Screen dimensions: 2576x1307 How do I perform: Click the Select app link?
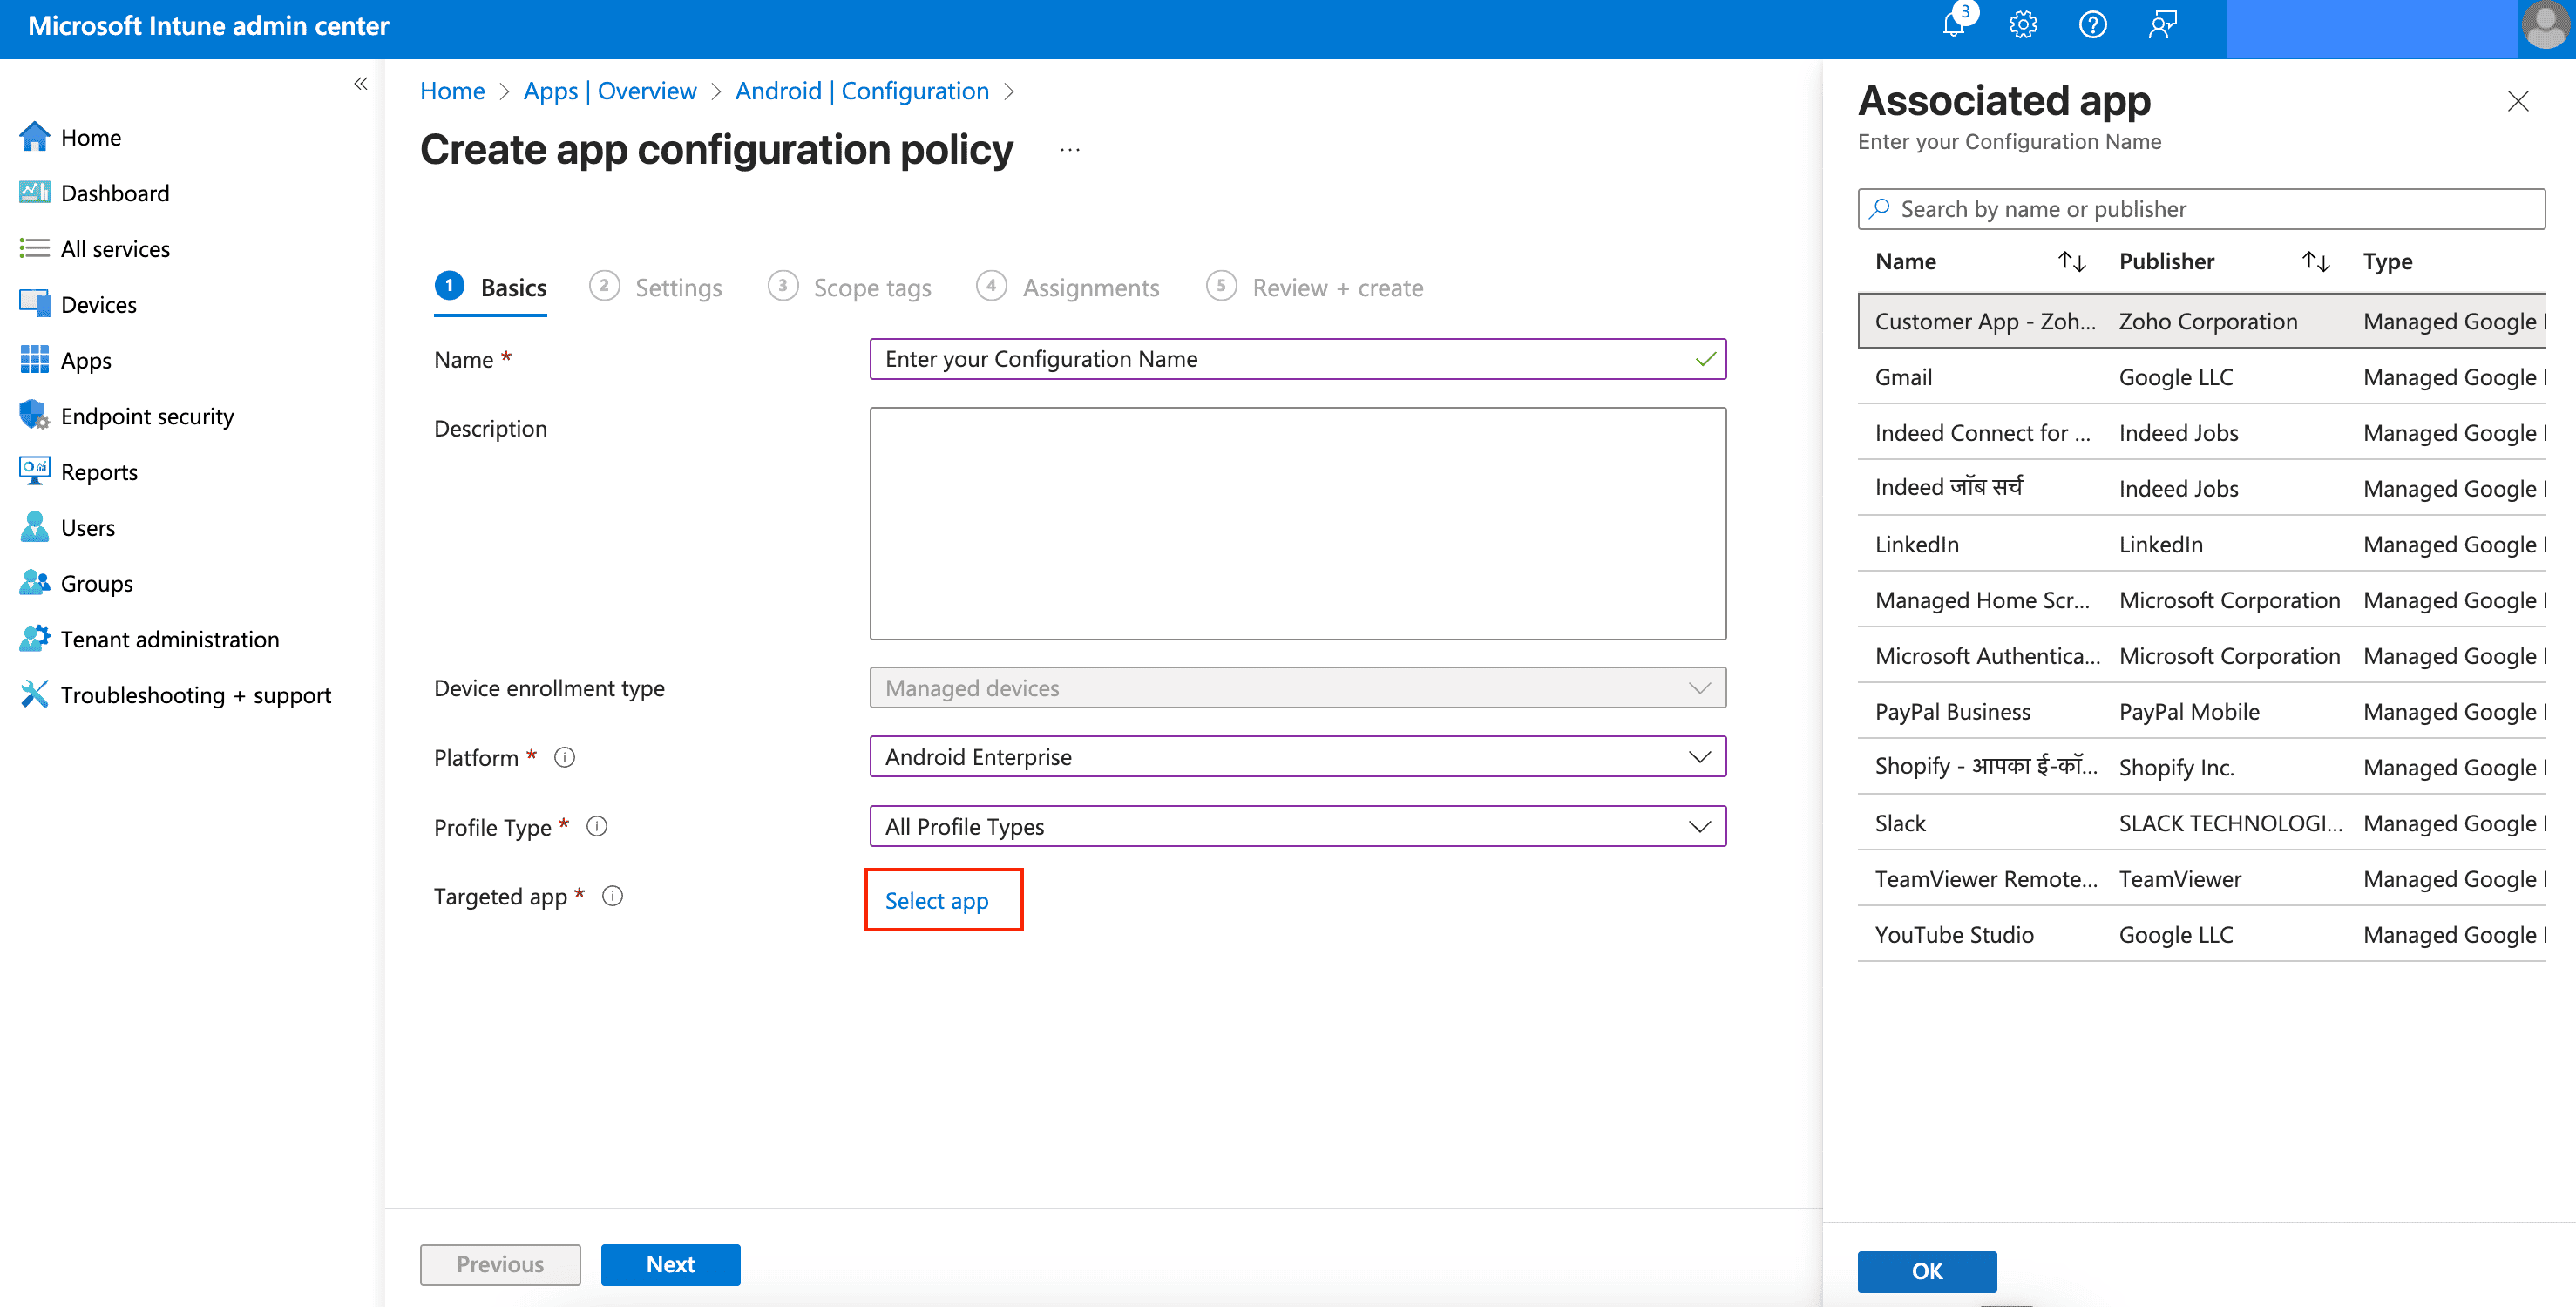coord(936,900)
